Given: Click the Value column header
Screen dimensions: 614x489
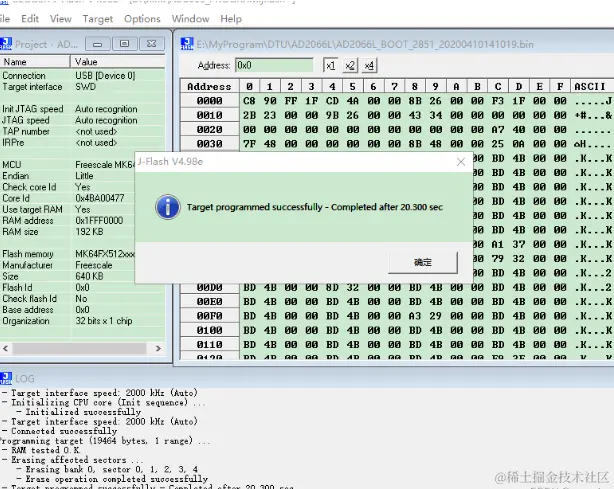Looking at the screenshot, I should (x=118, y=62).
